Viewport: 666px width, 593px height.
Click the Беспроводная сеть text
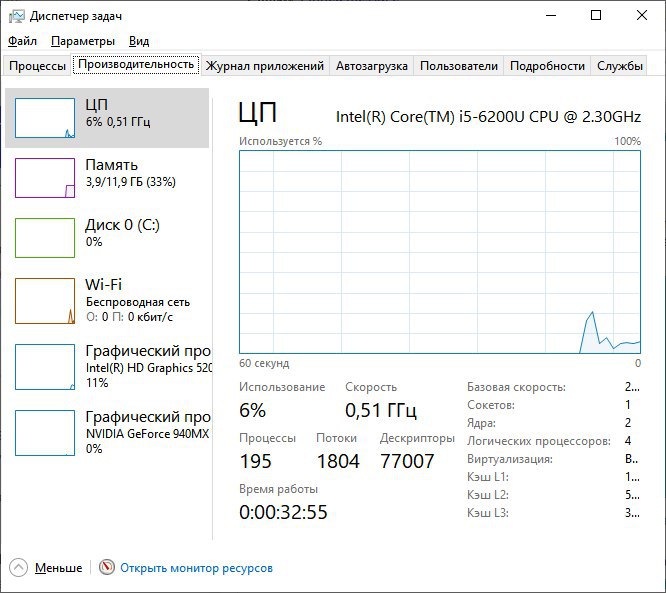point(138,302)
